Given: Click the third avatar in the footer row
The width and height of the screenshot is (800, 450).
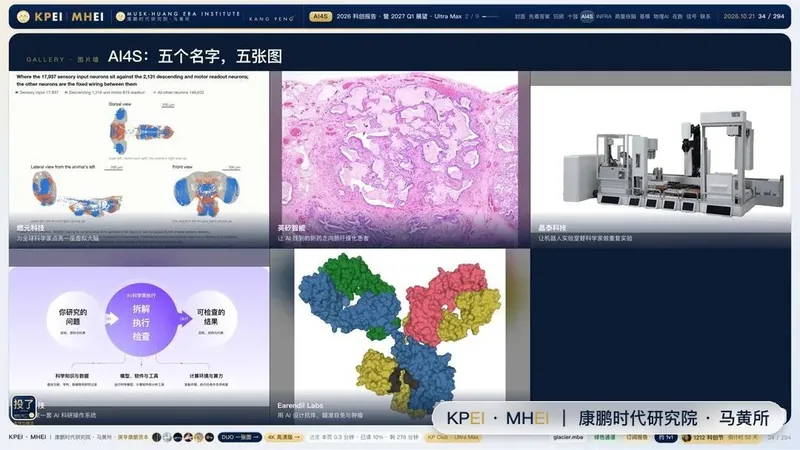Looking at the screenshot, I should (x=178, y=437).
